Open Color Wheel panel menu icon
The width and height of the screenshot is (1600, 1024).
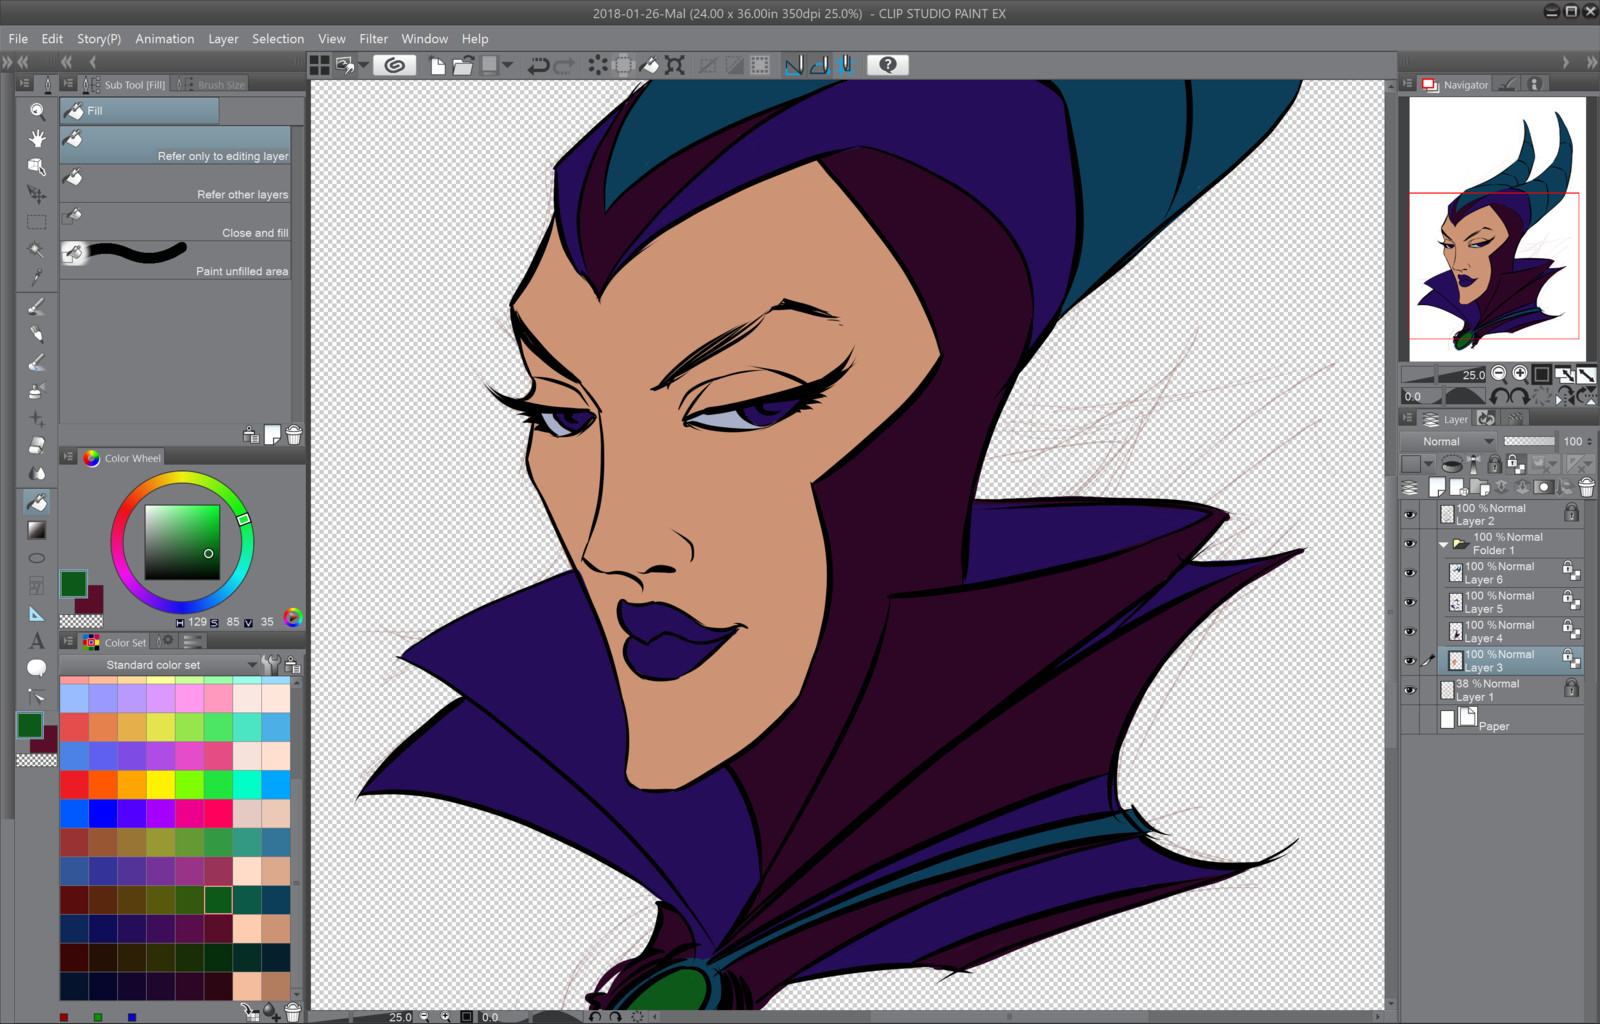[x=68, y=457]
